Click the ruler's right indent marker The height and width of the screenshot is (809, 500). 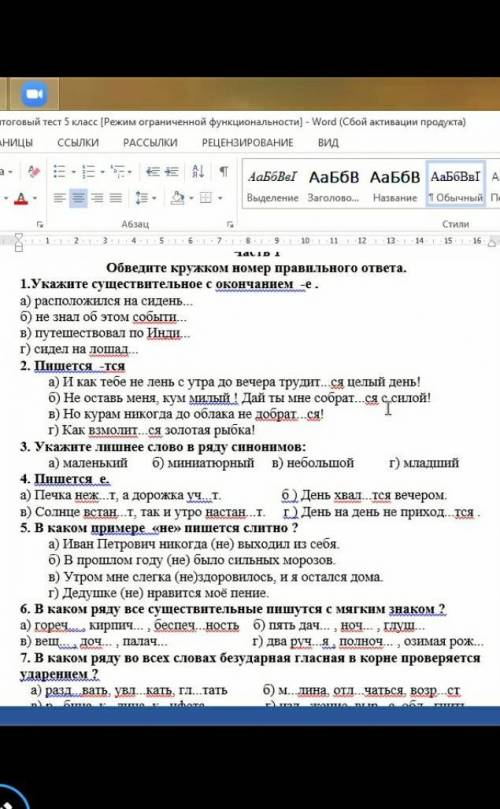492,241
